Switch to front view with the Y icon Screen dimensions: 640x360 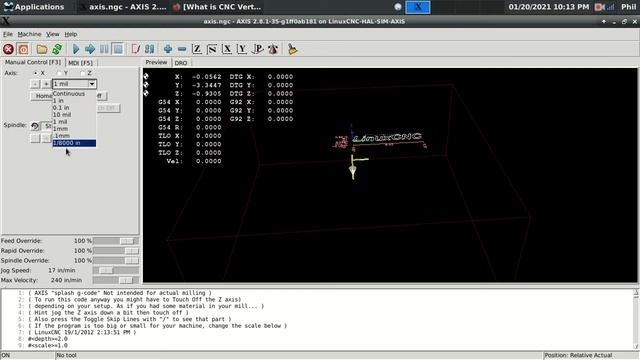242,49
